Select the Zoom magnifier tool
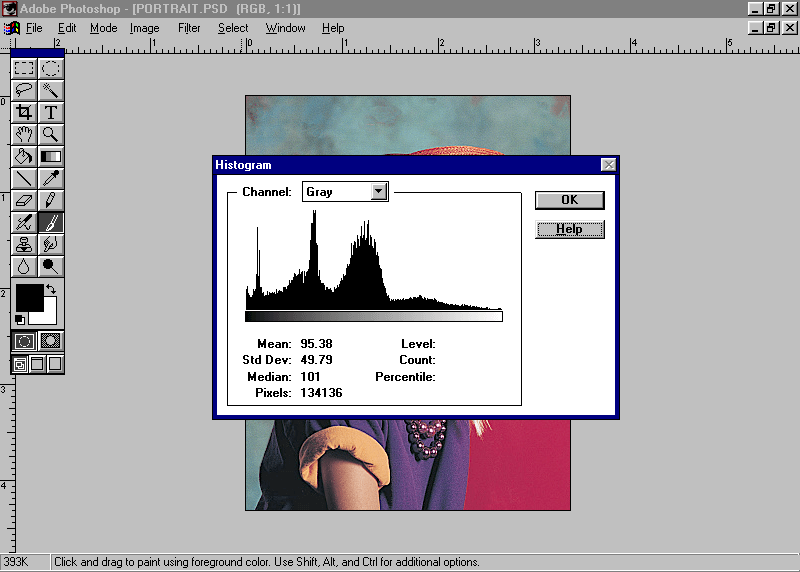Screen dimensions: 800x572 51,134
